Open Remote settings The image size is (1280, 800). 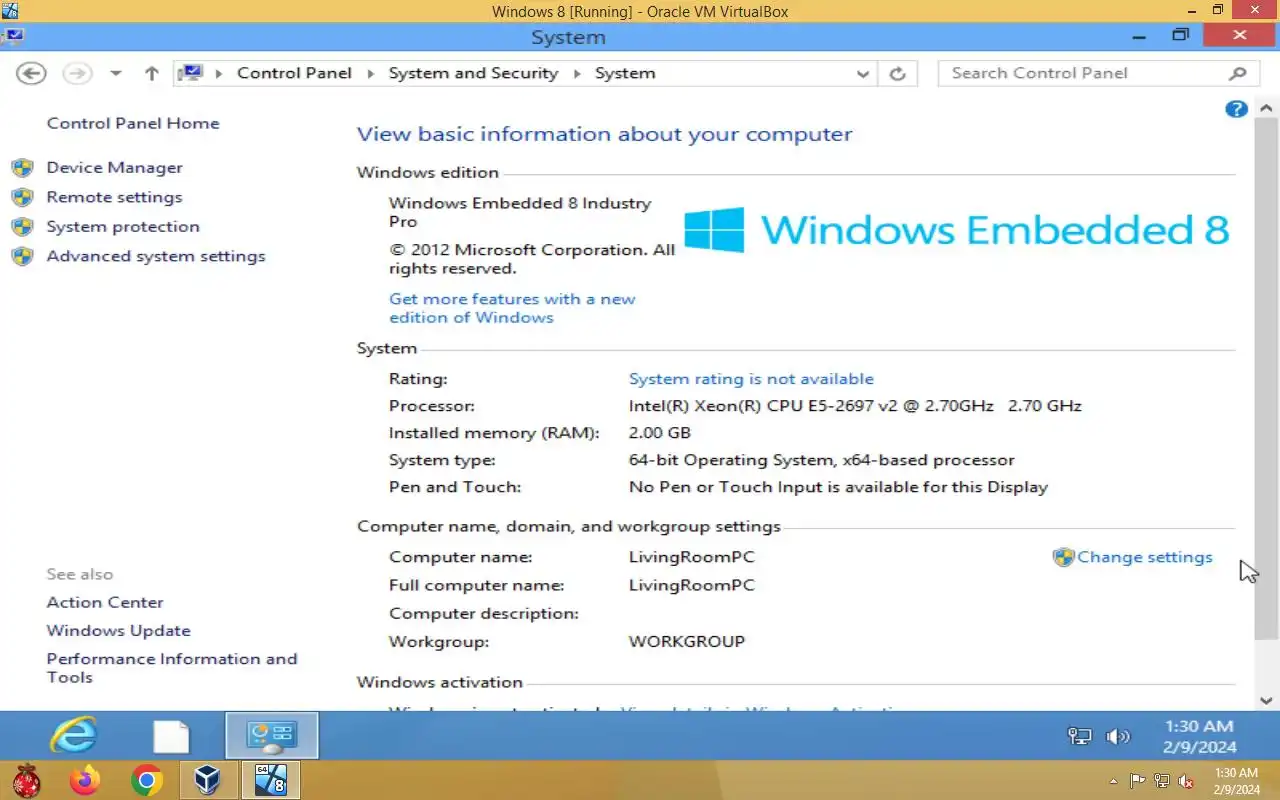pyautogui.click(x=114, y=197)
